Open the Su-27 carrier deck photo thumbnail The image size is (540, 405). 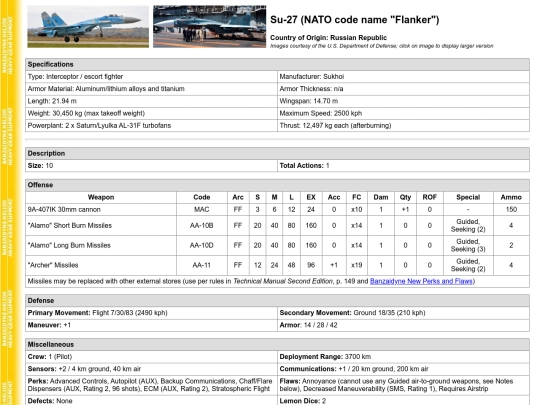[x=209, y=27]
